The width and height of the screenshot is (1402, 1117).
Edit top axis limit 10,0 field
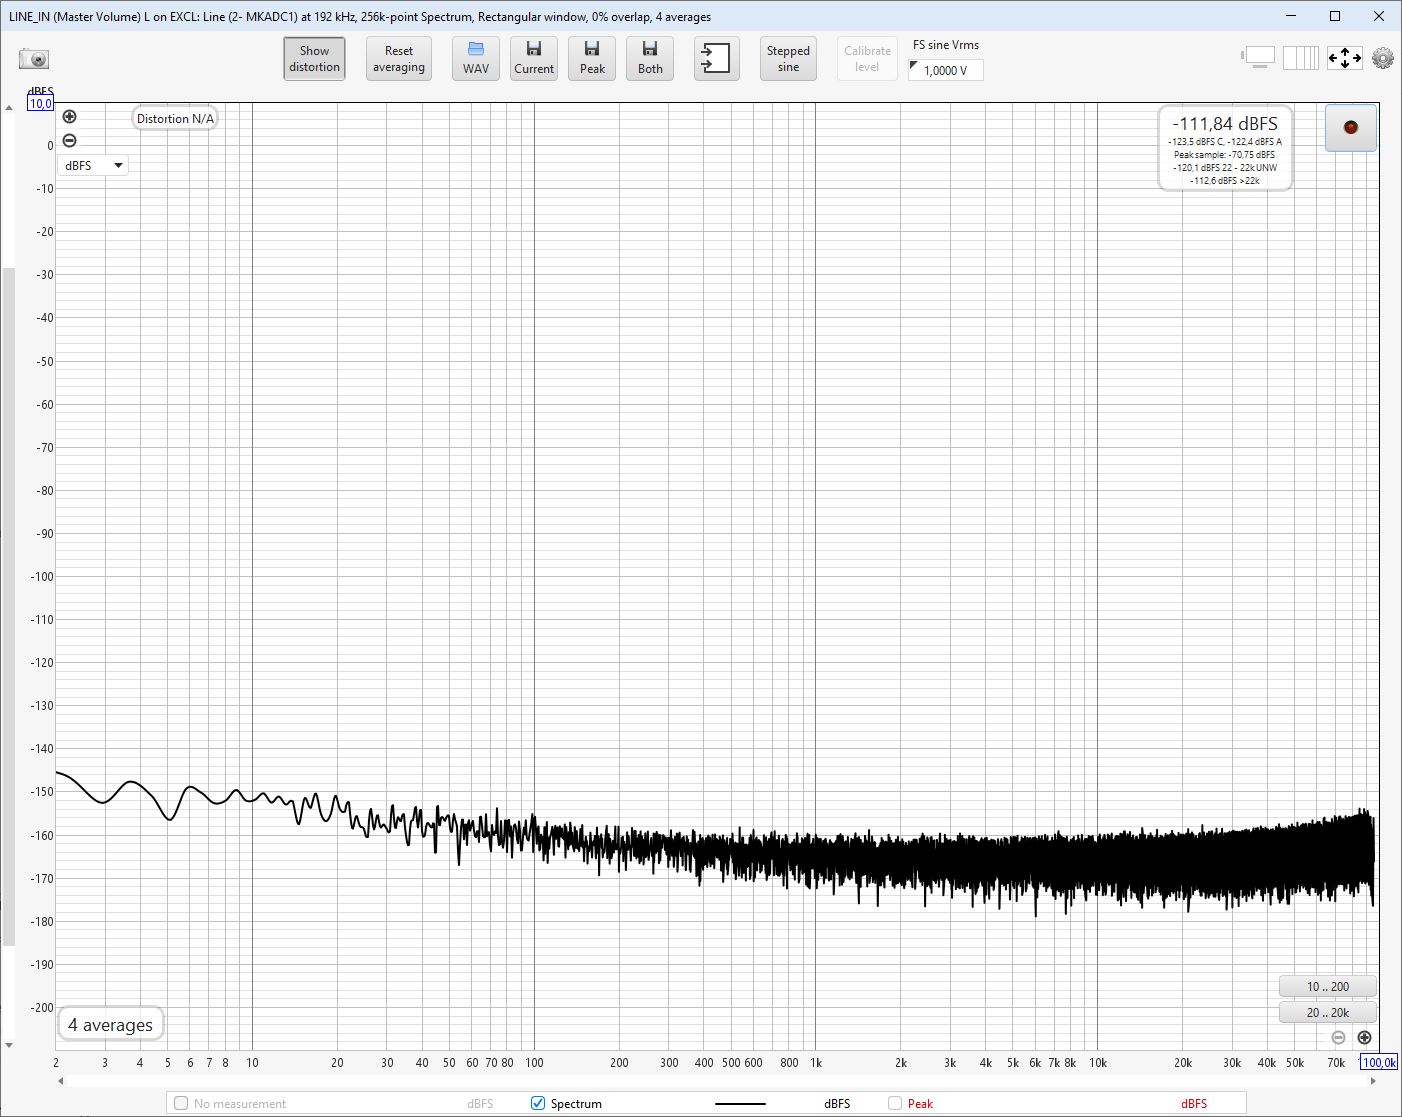tap(40, 103)
